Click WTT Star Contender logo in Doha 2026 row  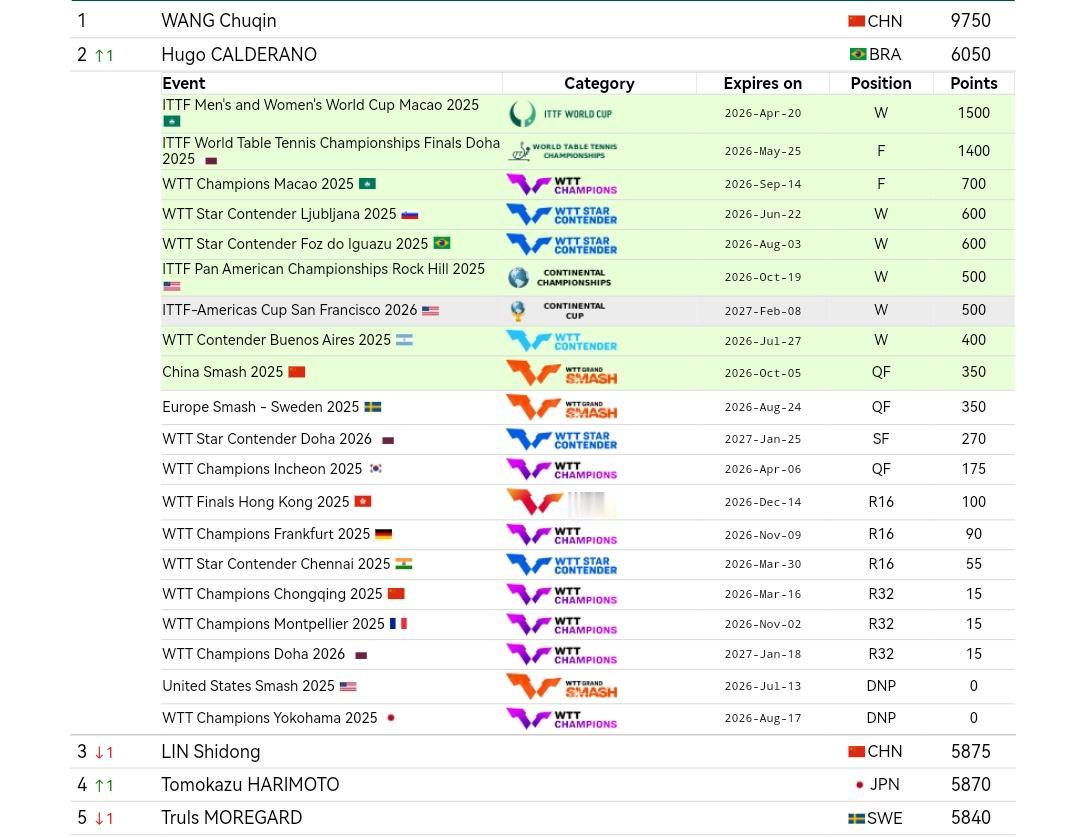pos(562,439)
